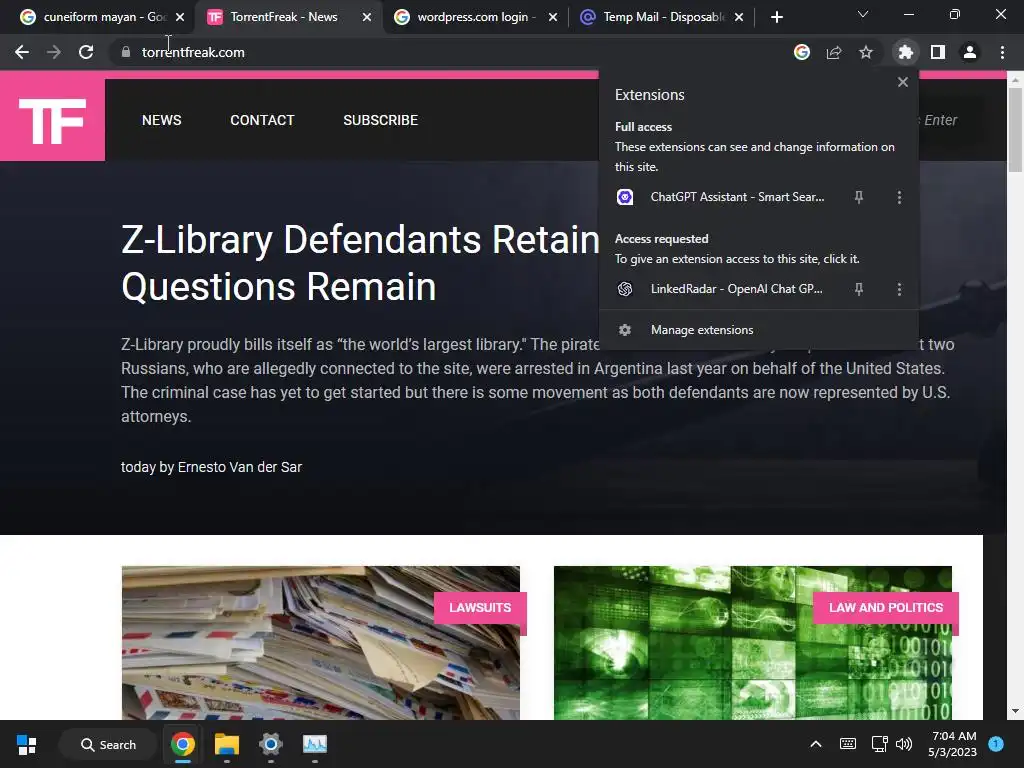Click the page vertical scrollbar thumb
Screen dimensions: 1024x768
pyautogui.click(x=1015, y=129)
